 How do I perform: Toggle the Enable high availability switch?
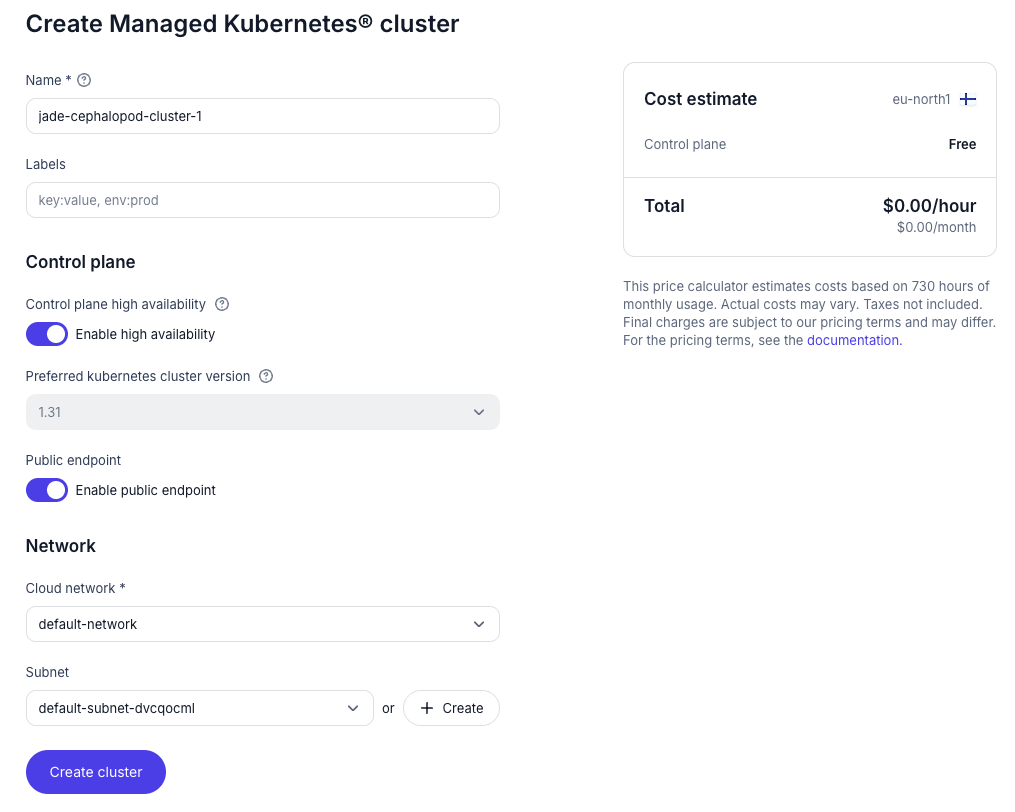[x=47, y=334]
